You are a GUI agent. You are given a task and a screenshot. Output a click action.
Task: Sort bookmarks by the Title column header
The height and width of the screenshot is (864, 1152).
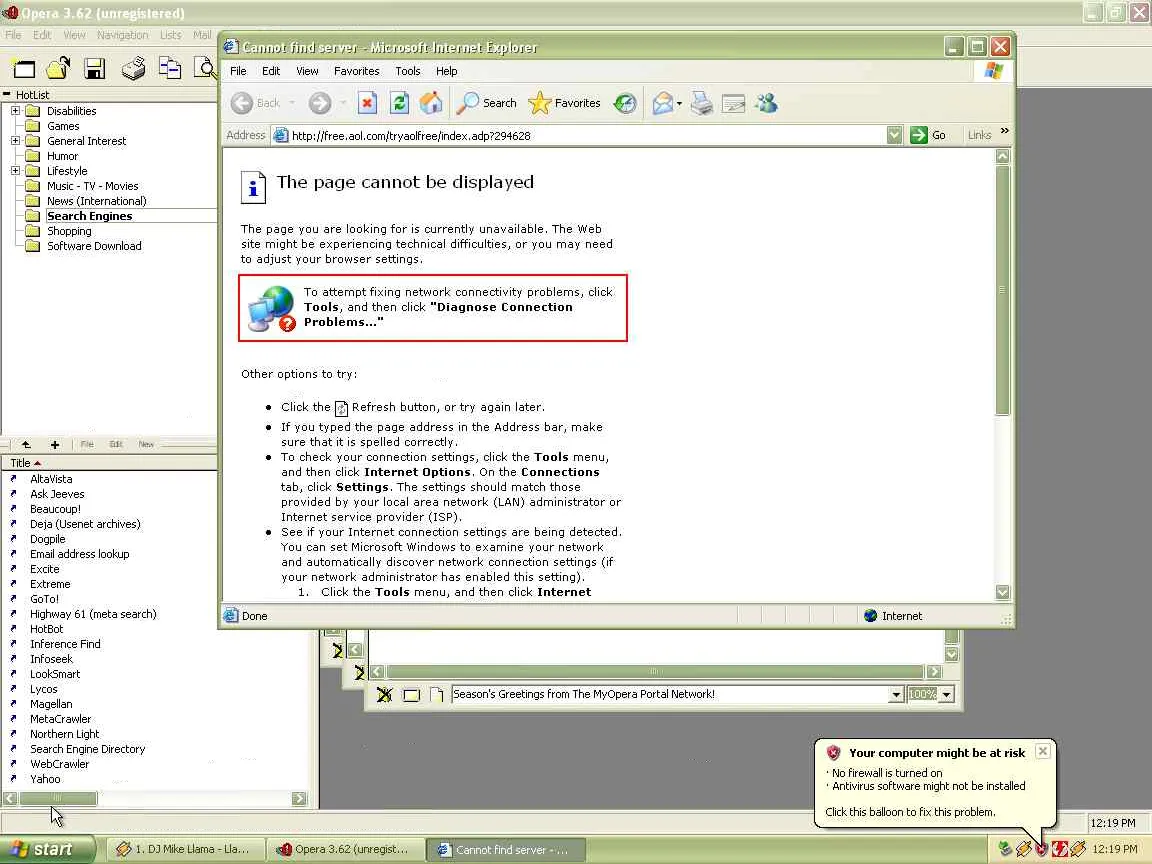pos(109,463)
